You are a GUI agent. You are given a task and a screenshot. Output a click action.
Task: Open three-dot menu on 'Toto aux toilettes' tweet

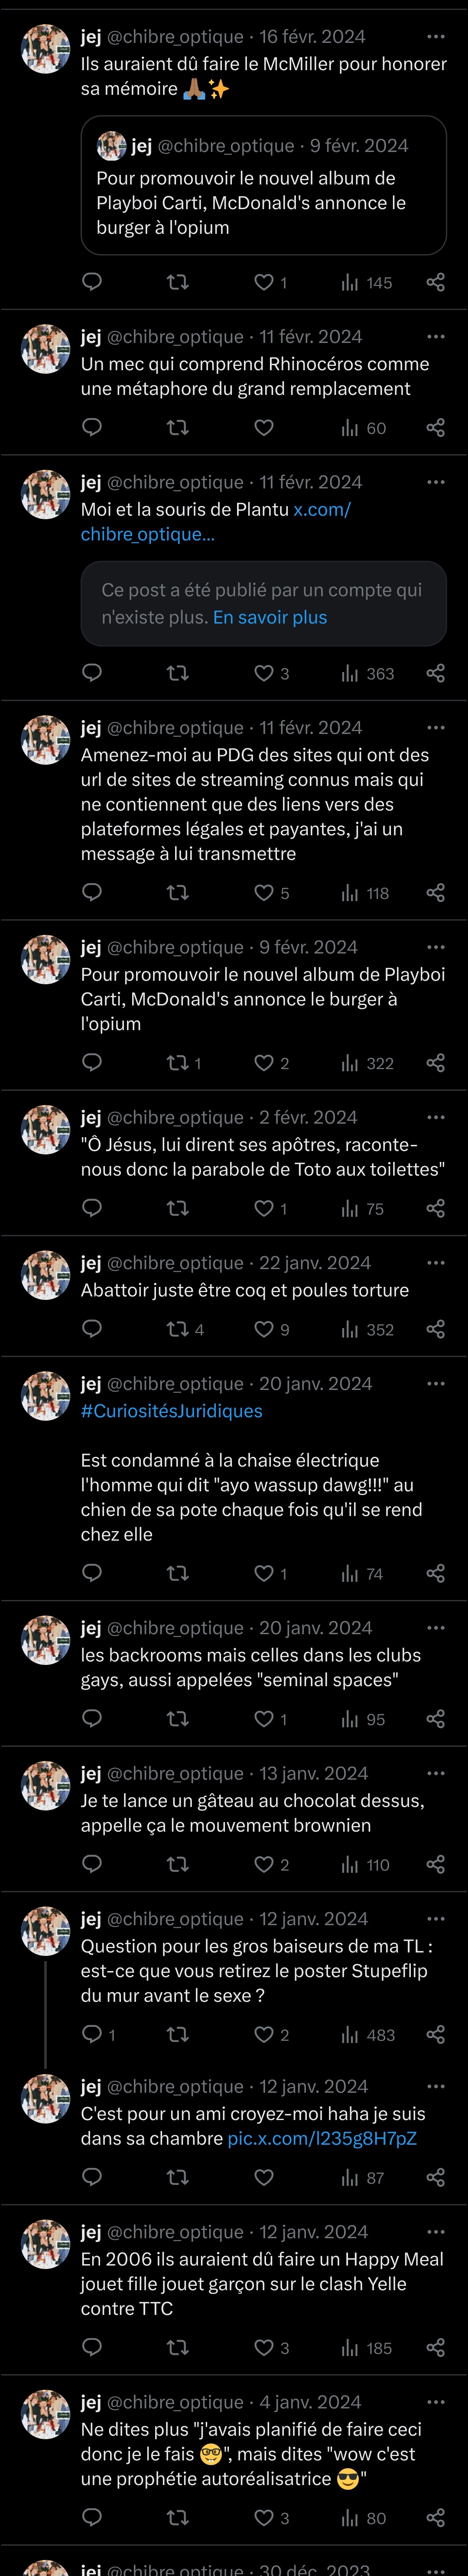[x=435, y=1117]
